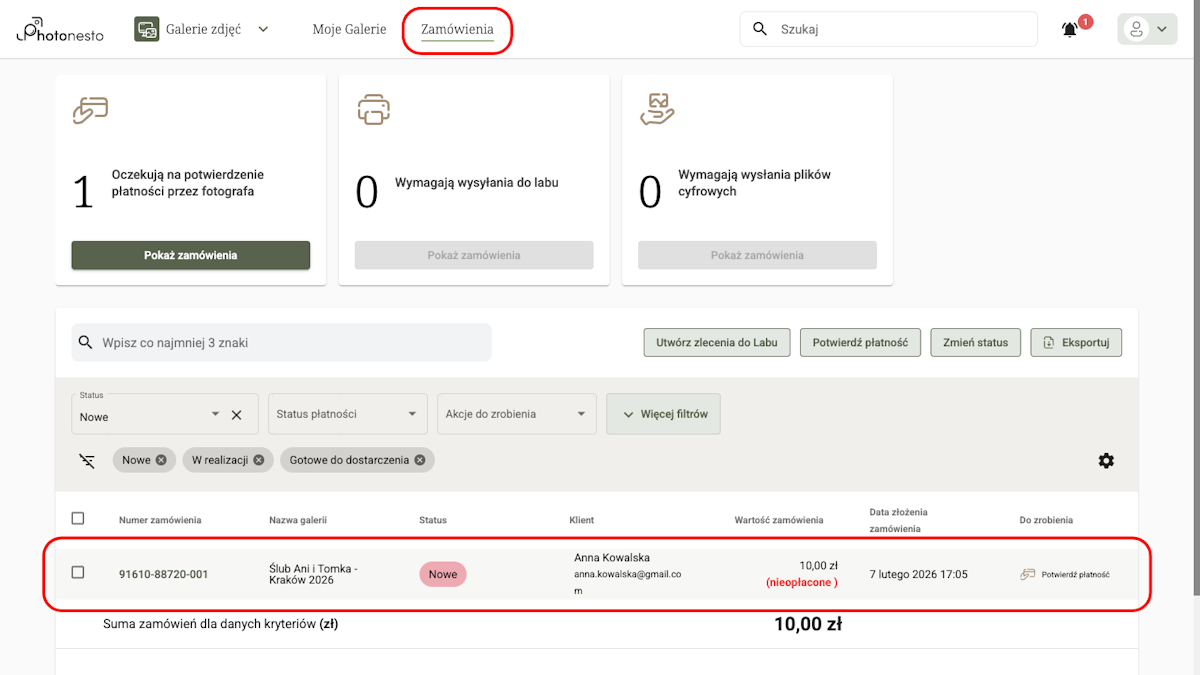The image size is (1200, 675).
Task: Click the orders search field
Action: tap(290, 343)
